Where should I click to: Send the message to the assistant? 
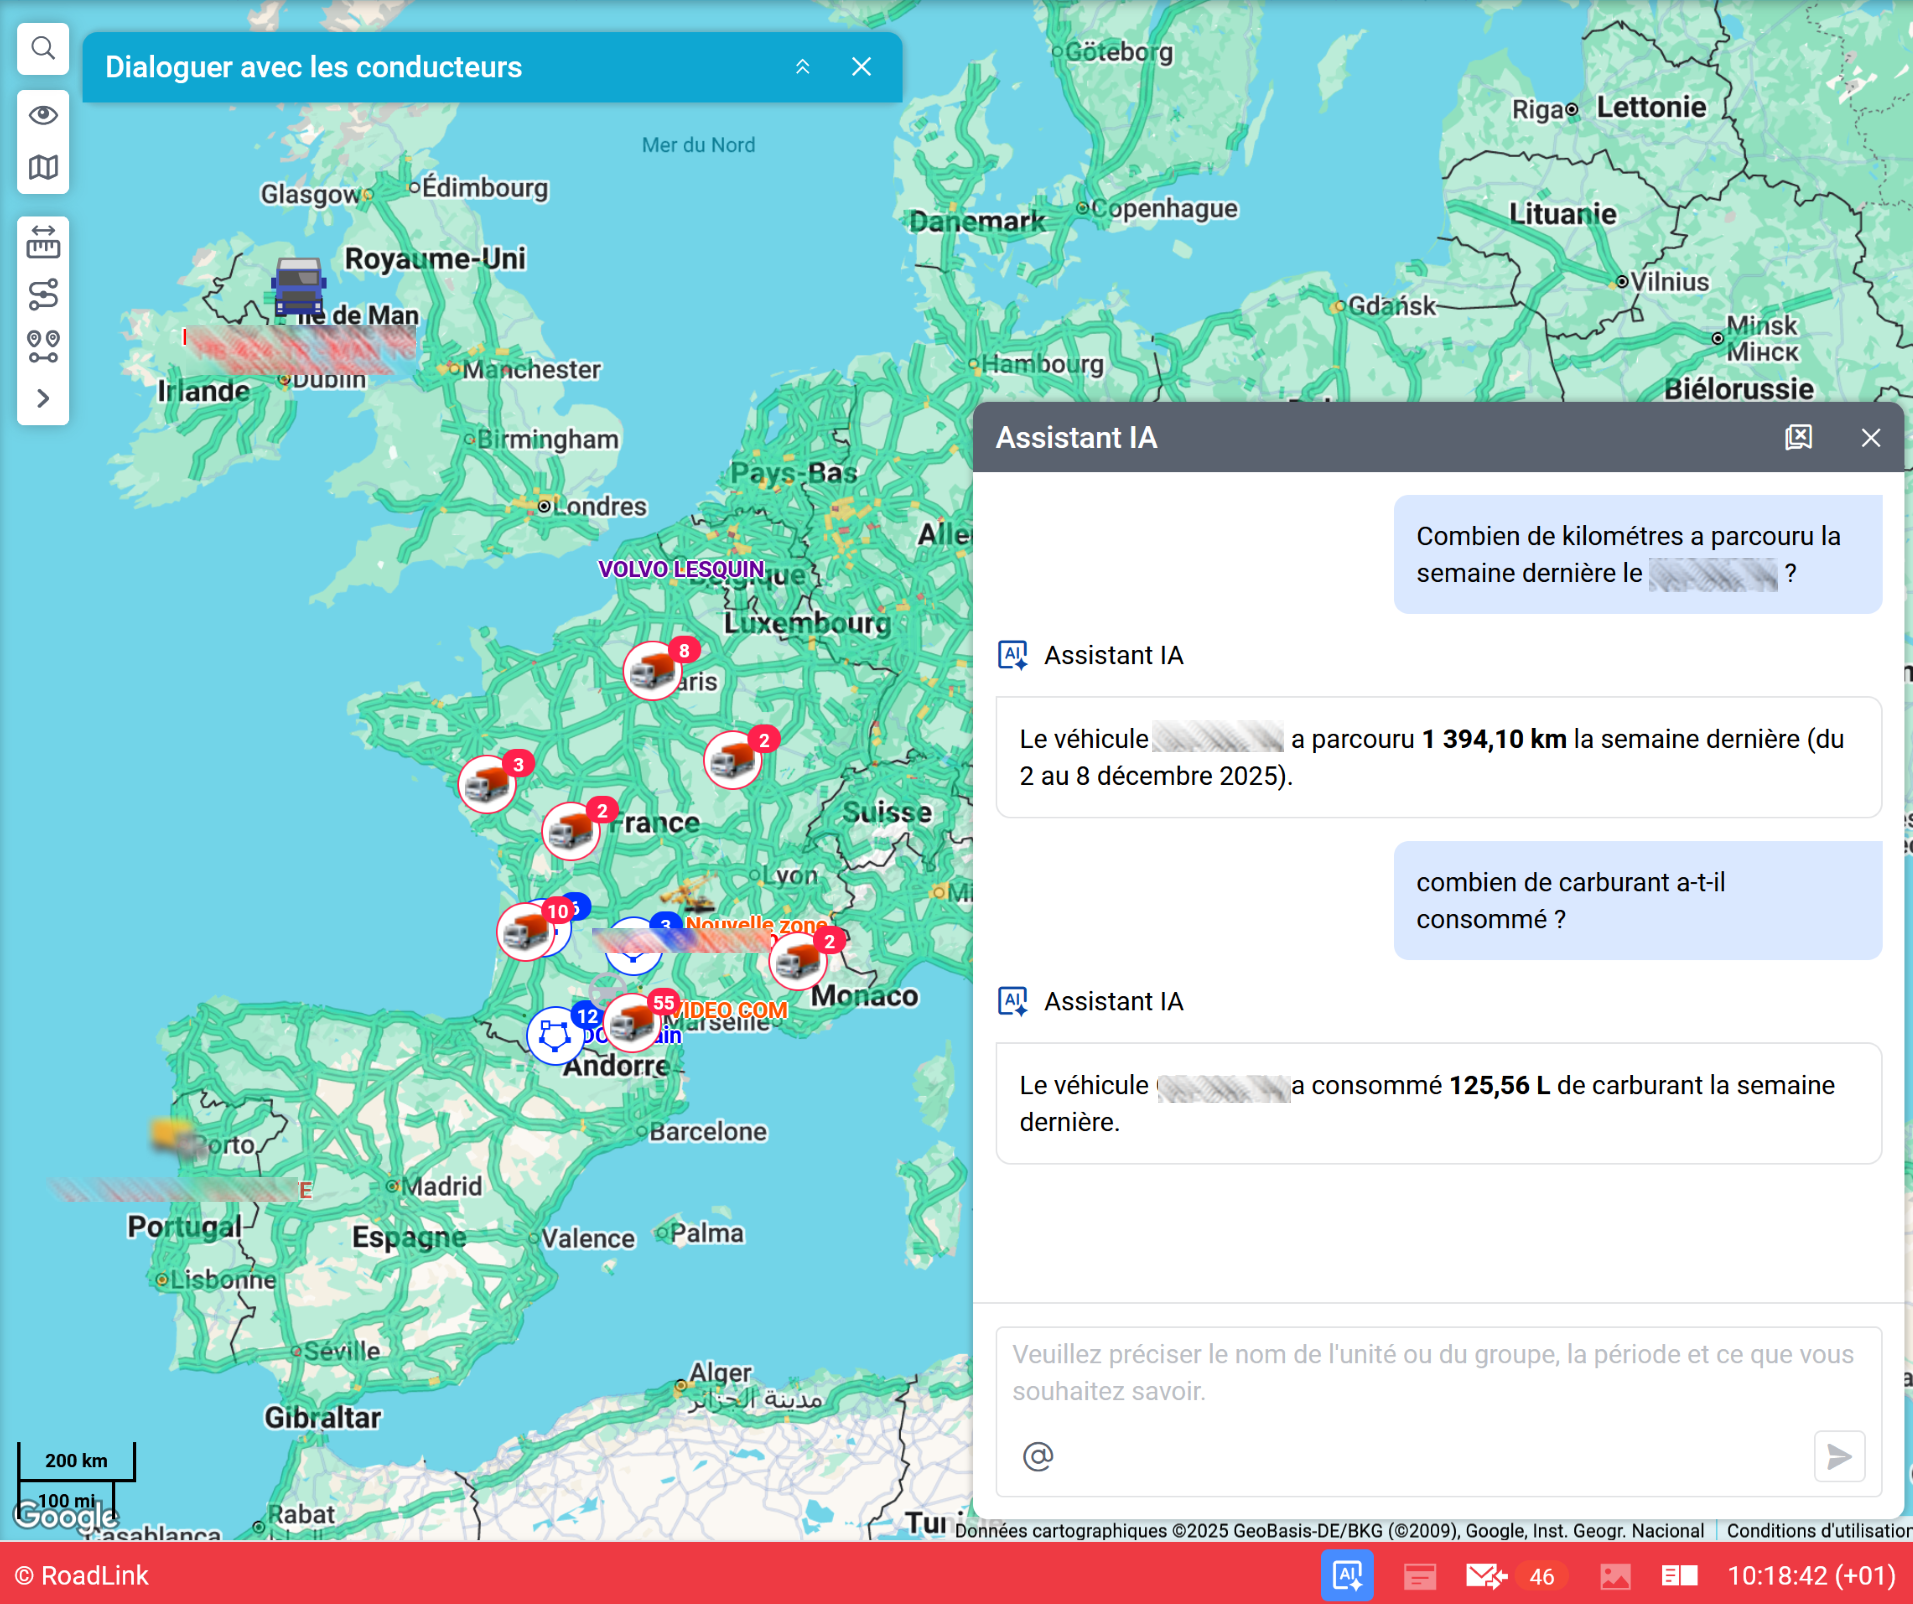point(1839,1456)
